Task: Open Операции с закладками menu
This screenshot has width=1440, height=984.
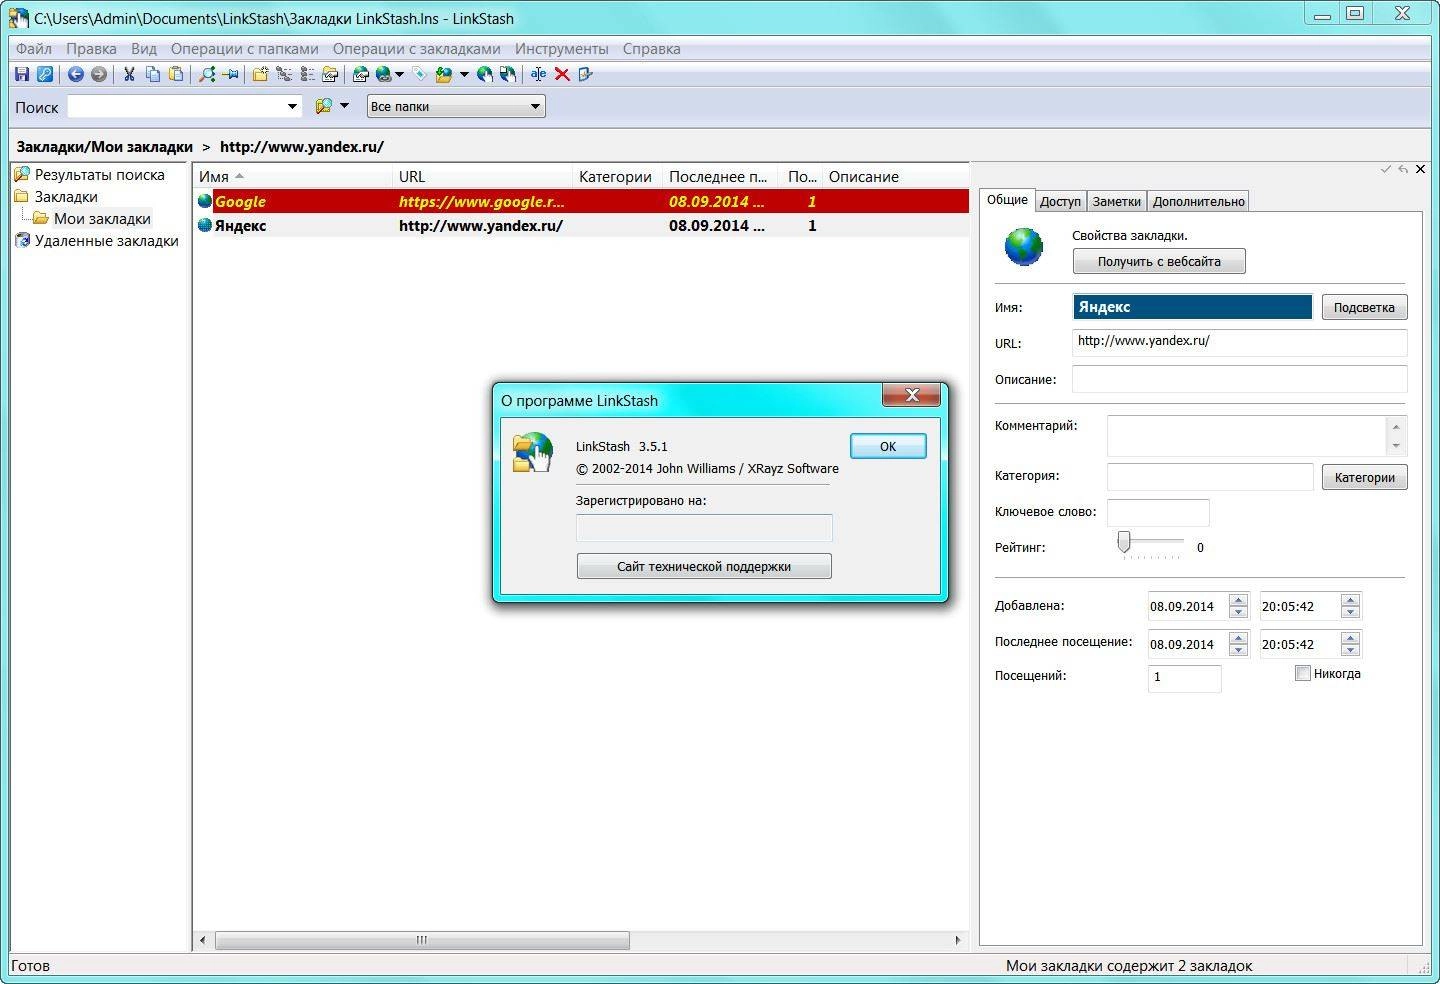Action: [416, 48]
